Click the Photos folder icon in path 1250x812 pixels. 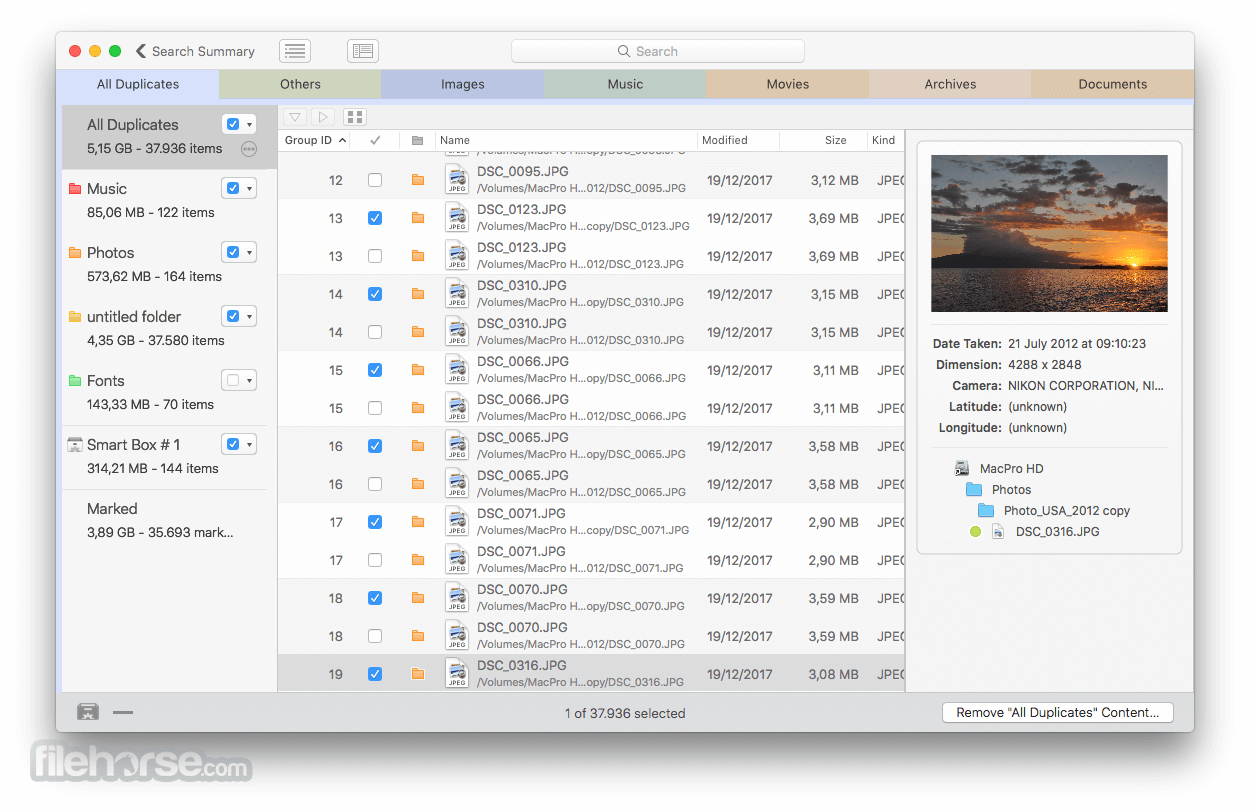tap(974, 490)
